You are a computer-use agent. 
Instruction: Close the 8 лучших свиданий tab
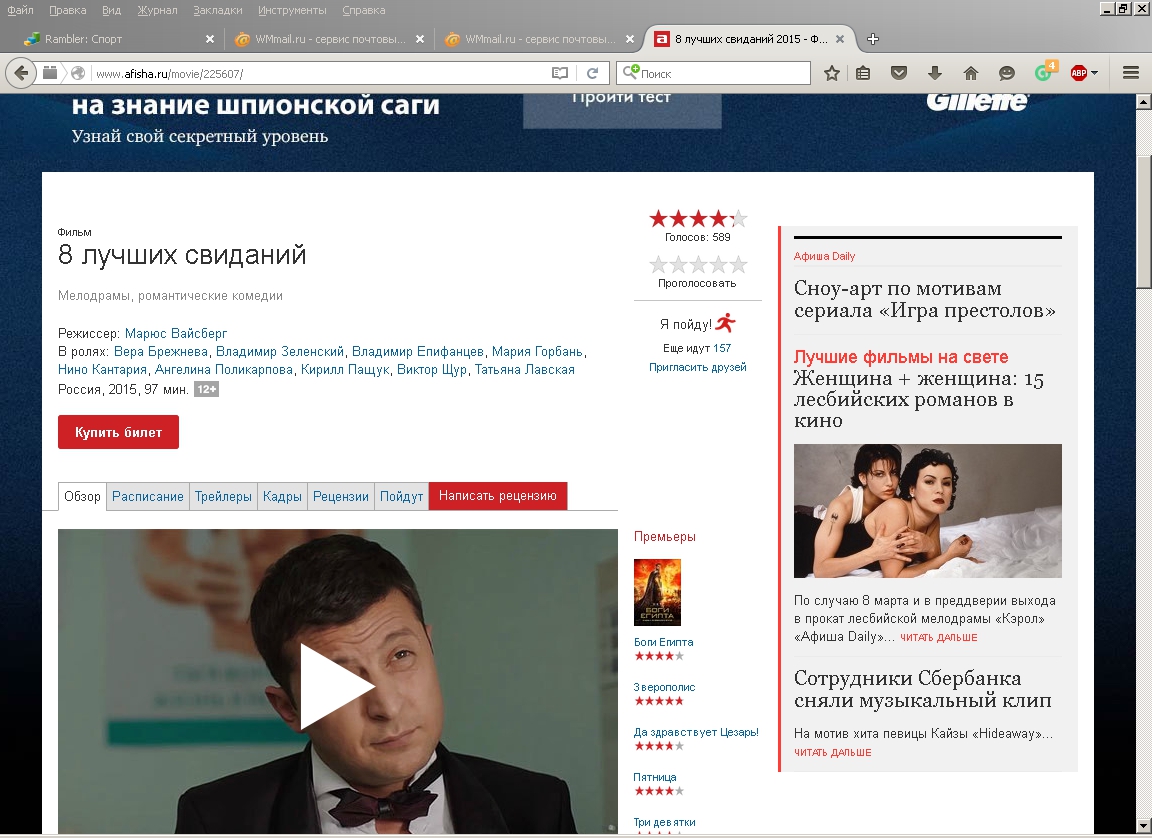coord(840,39)
